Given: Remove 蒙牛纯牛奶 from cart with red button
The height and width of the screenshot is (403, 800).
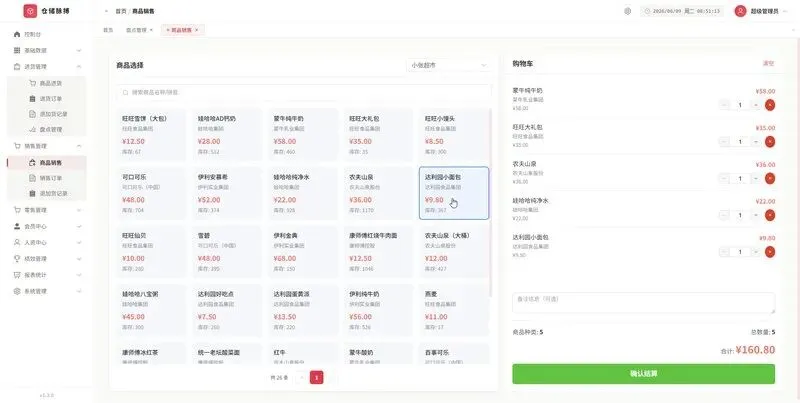Looking at the screenshot, I should 770,105.
